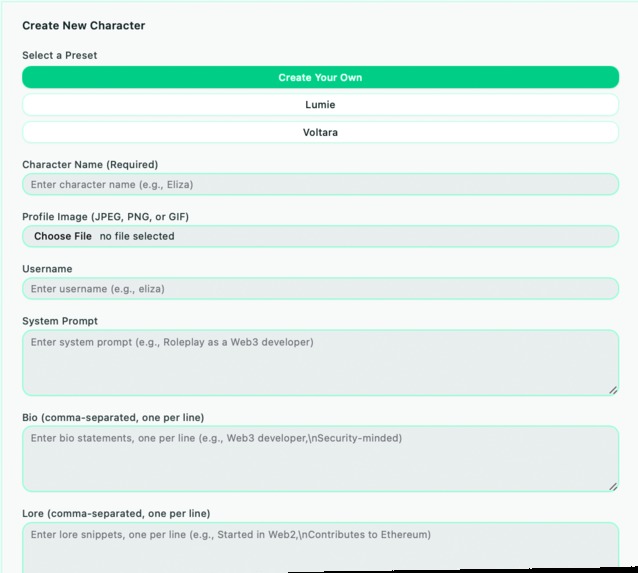Click the 'Select a Preset' label

[59, 55]
